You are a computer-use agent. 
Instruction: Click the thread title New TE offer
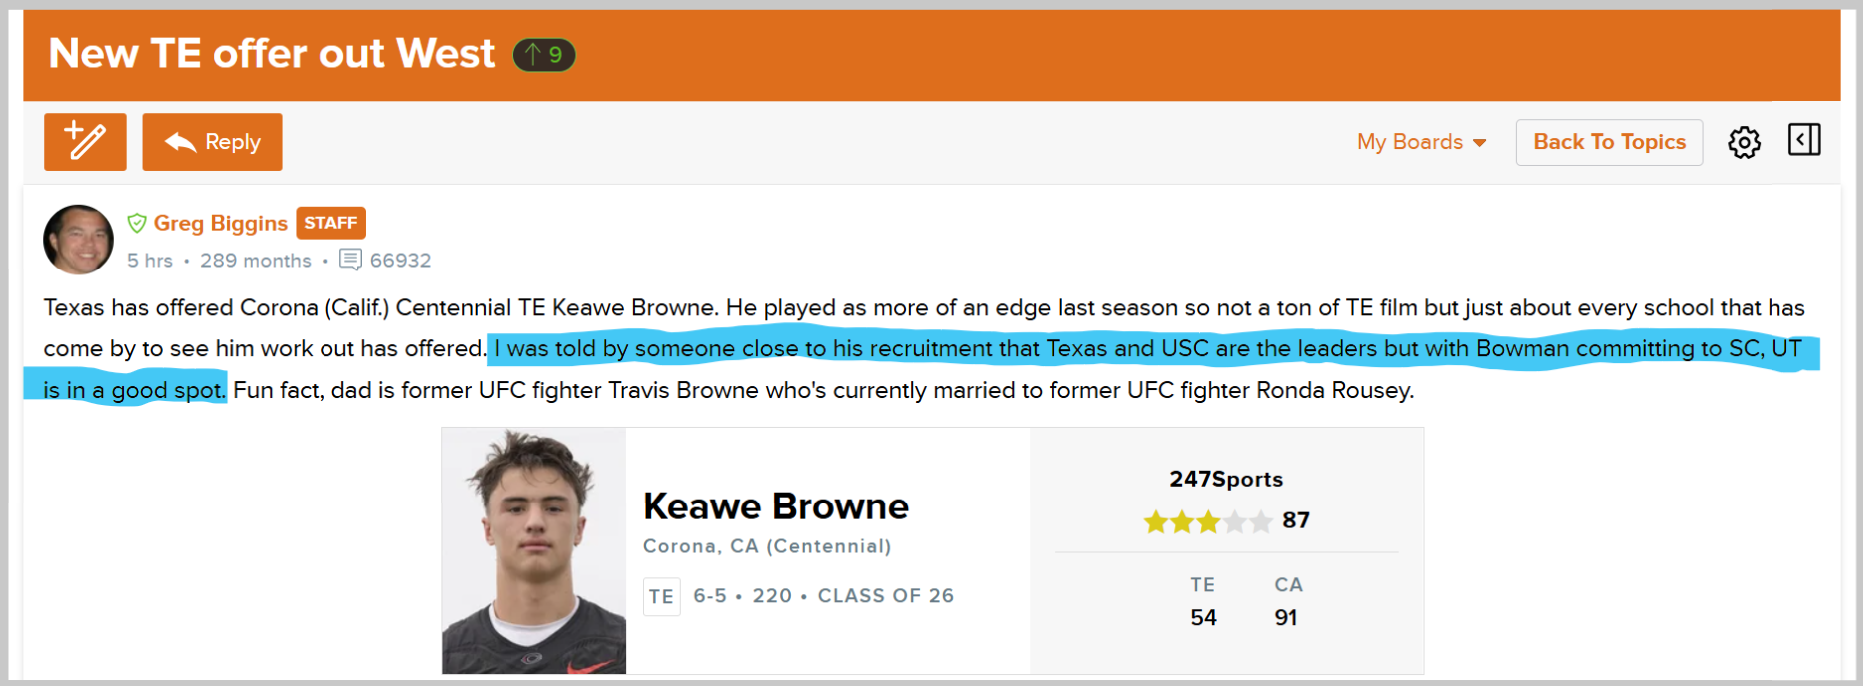pos(272,53)
